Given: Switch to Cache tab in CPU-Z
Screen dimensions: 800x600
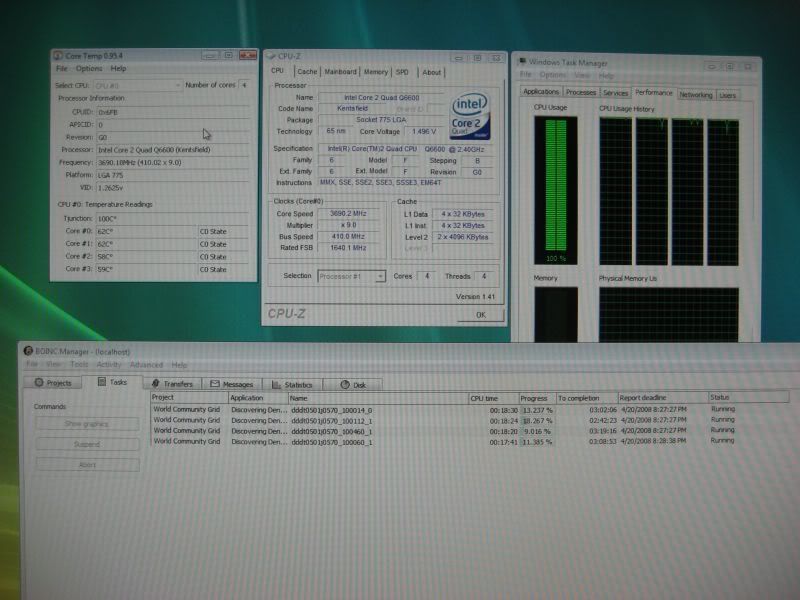Looking at the screenshot, I should pyautogui.click(x=307, y=72).
